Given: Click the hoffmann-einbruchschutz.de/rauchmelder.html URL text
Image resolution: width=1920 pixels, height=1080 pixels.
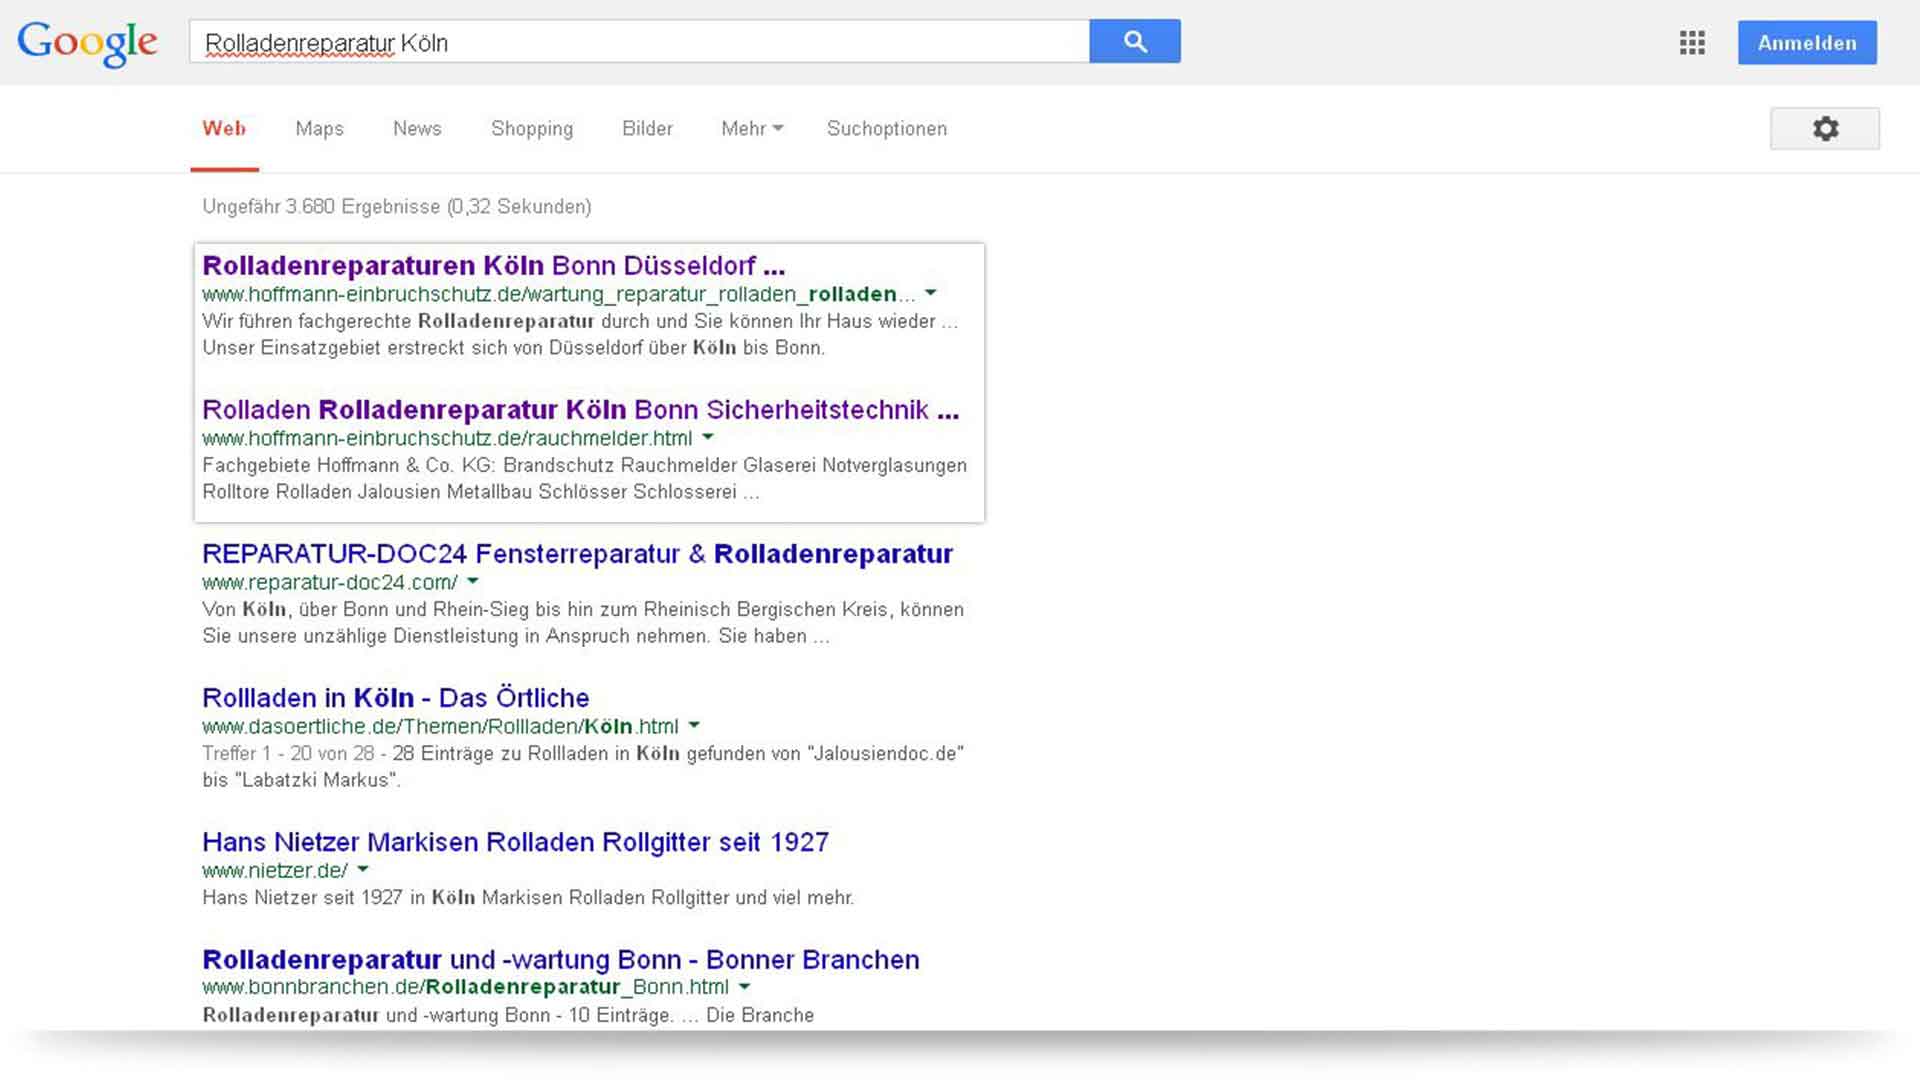Looking at the screenshot, I should point(447,438).
